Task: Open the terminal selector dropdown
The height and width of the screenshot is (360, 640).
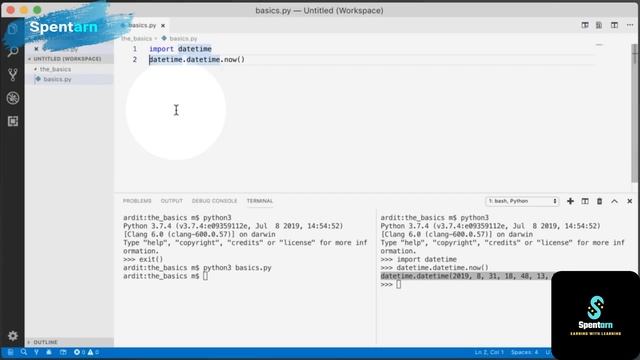Action: 522,201
